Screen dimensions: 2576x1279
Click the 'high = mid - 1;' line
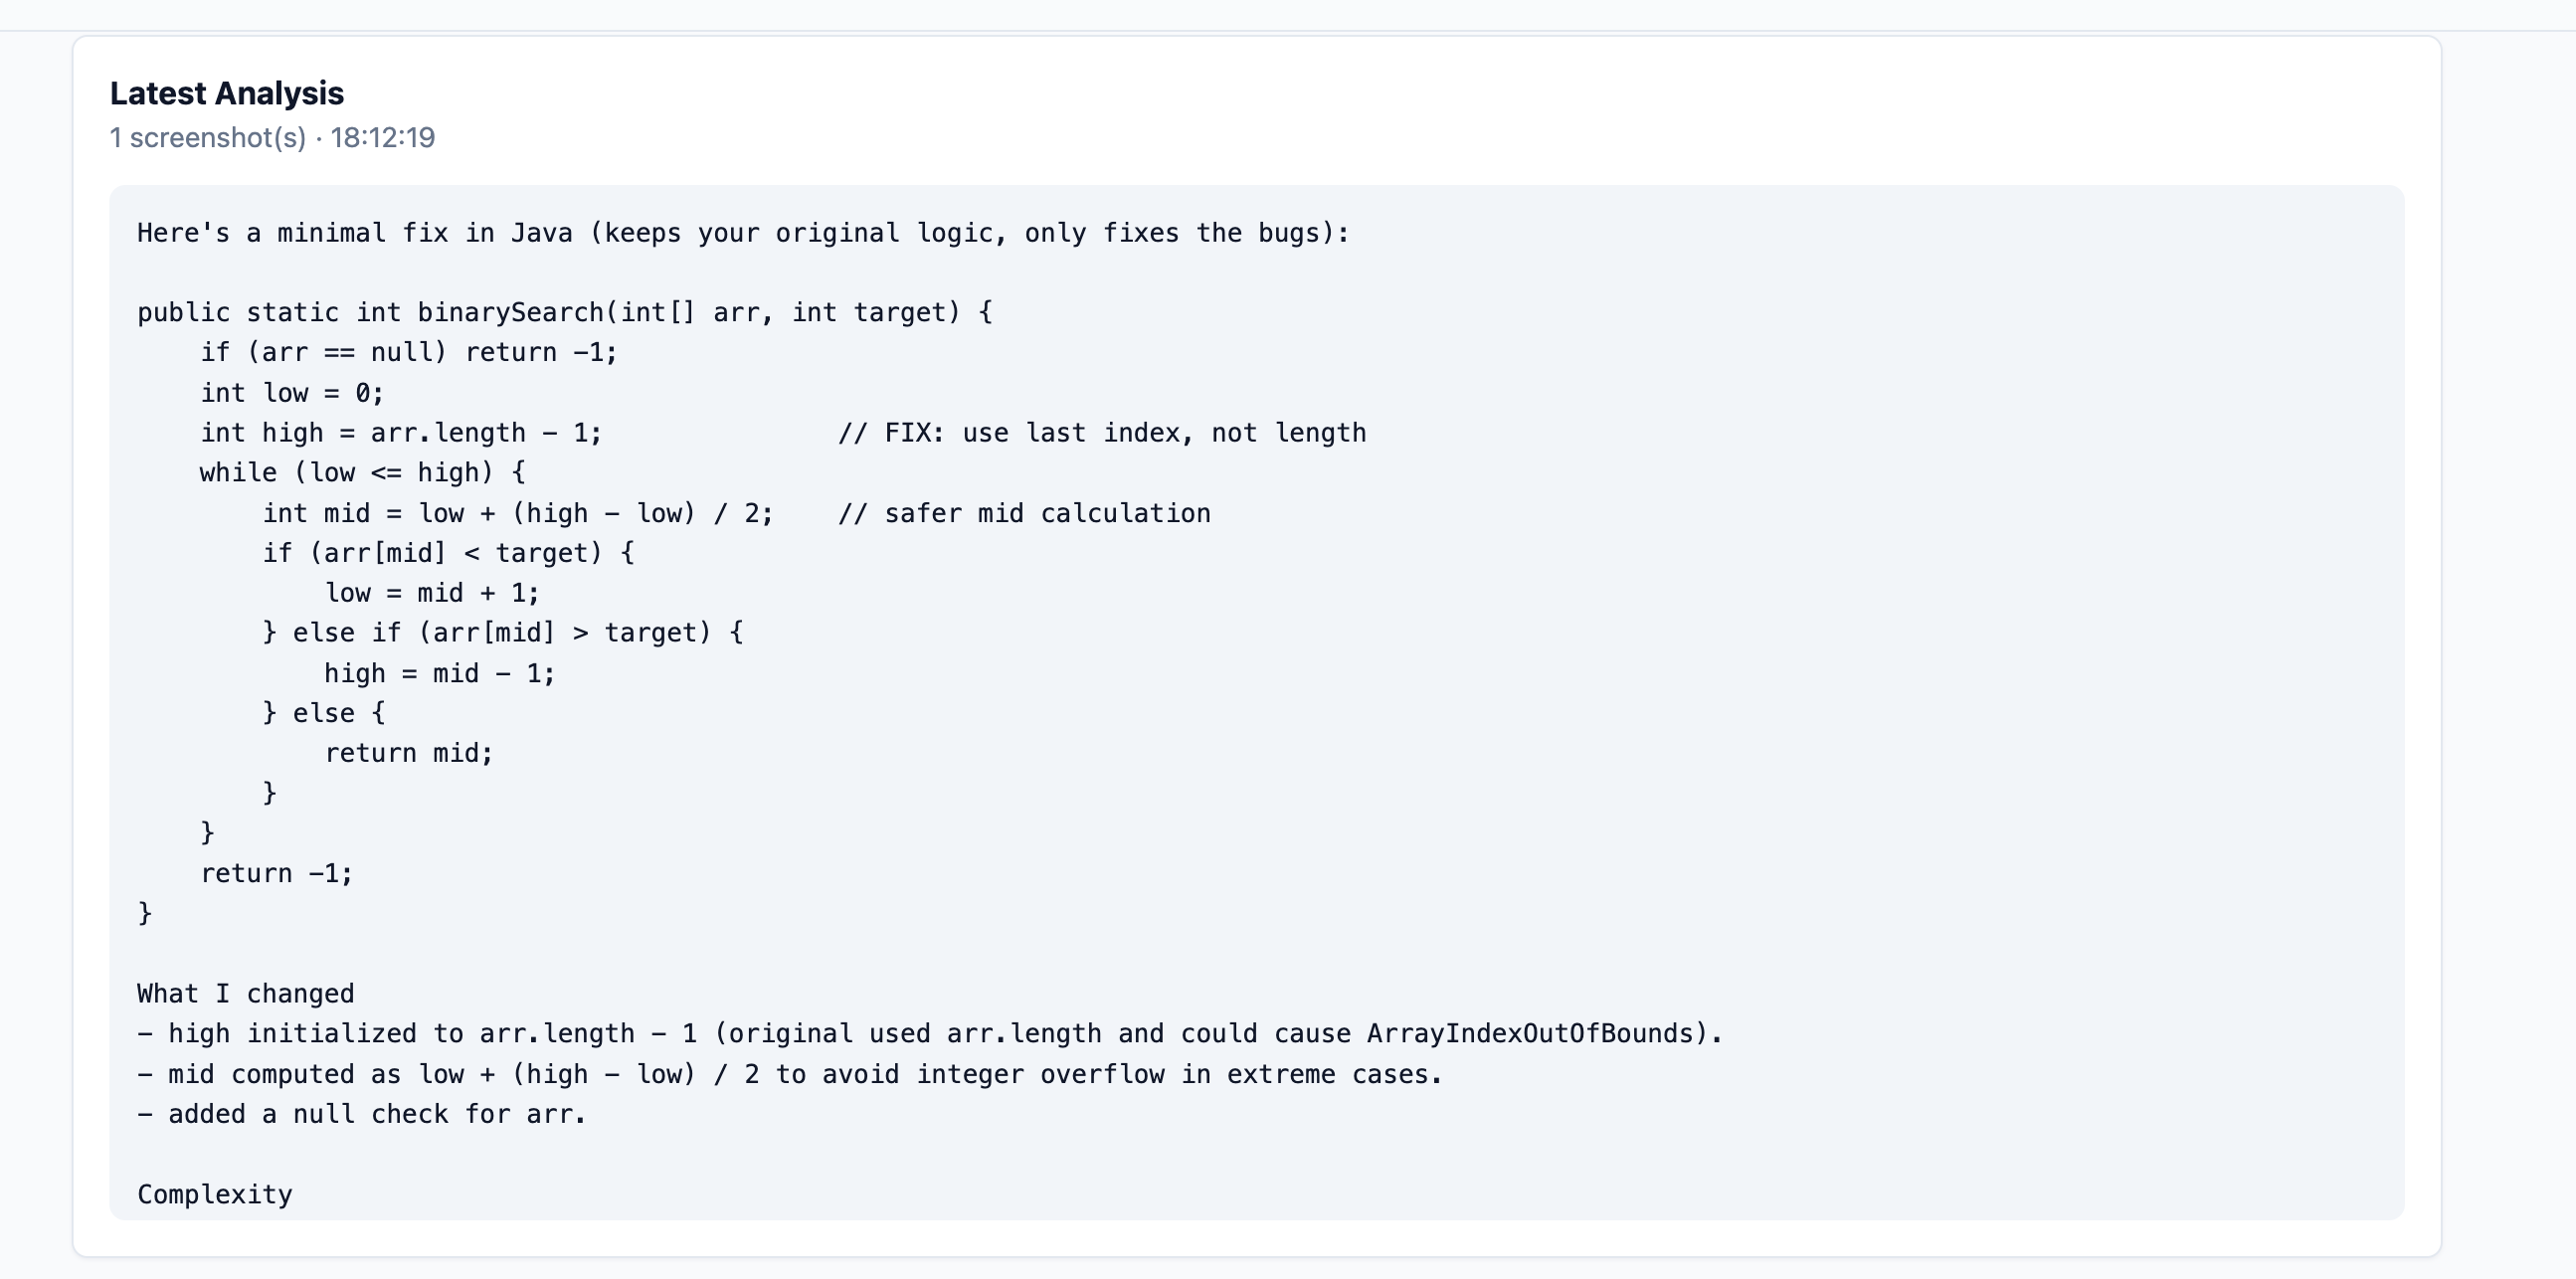tap(440, 673)
